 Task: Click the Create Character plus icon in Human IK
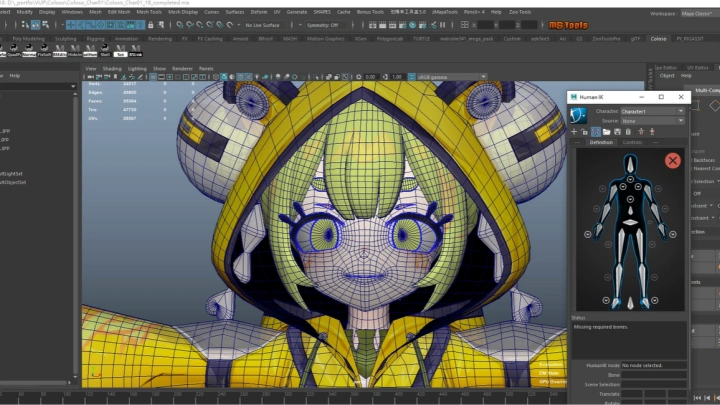574,132
